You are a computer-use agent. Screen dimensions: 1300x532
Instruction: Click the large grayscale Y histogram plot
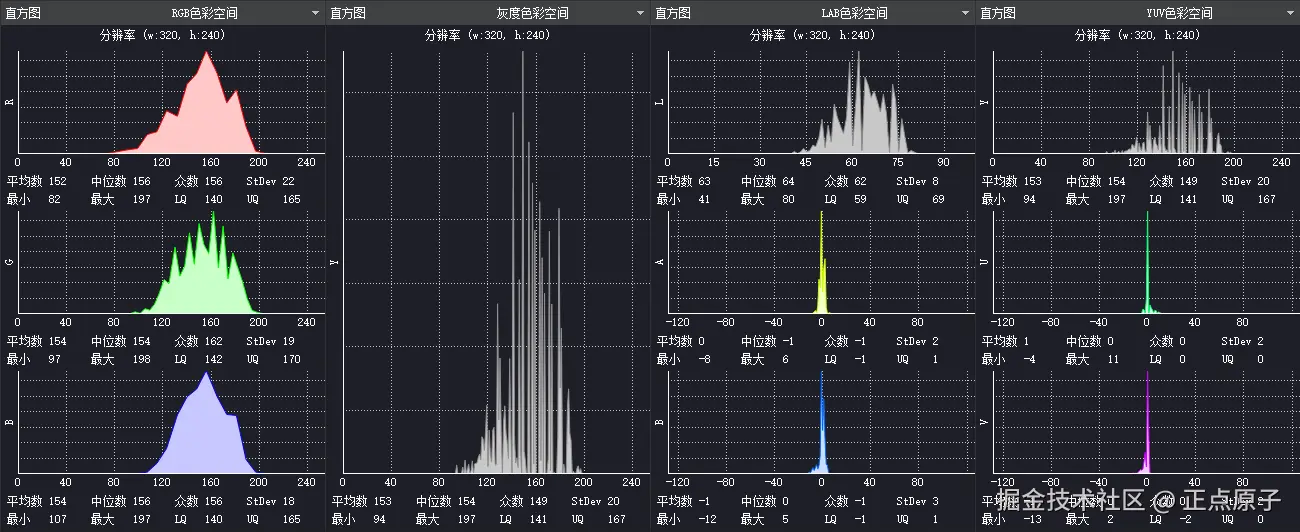[495, 262]
